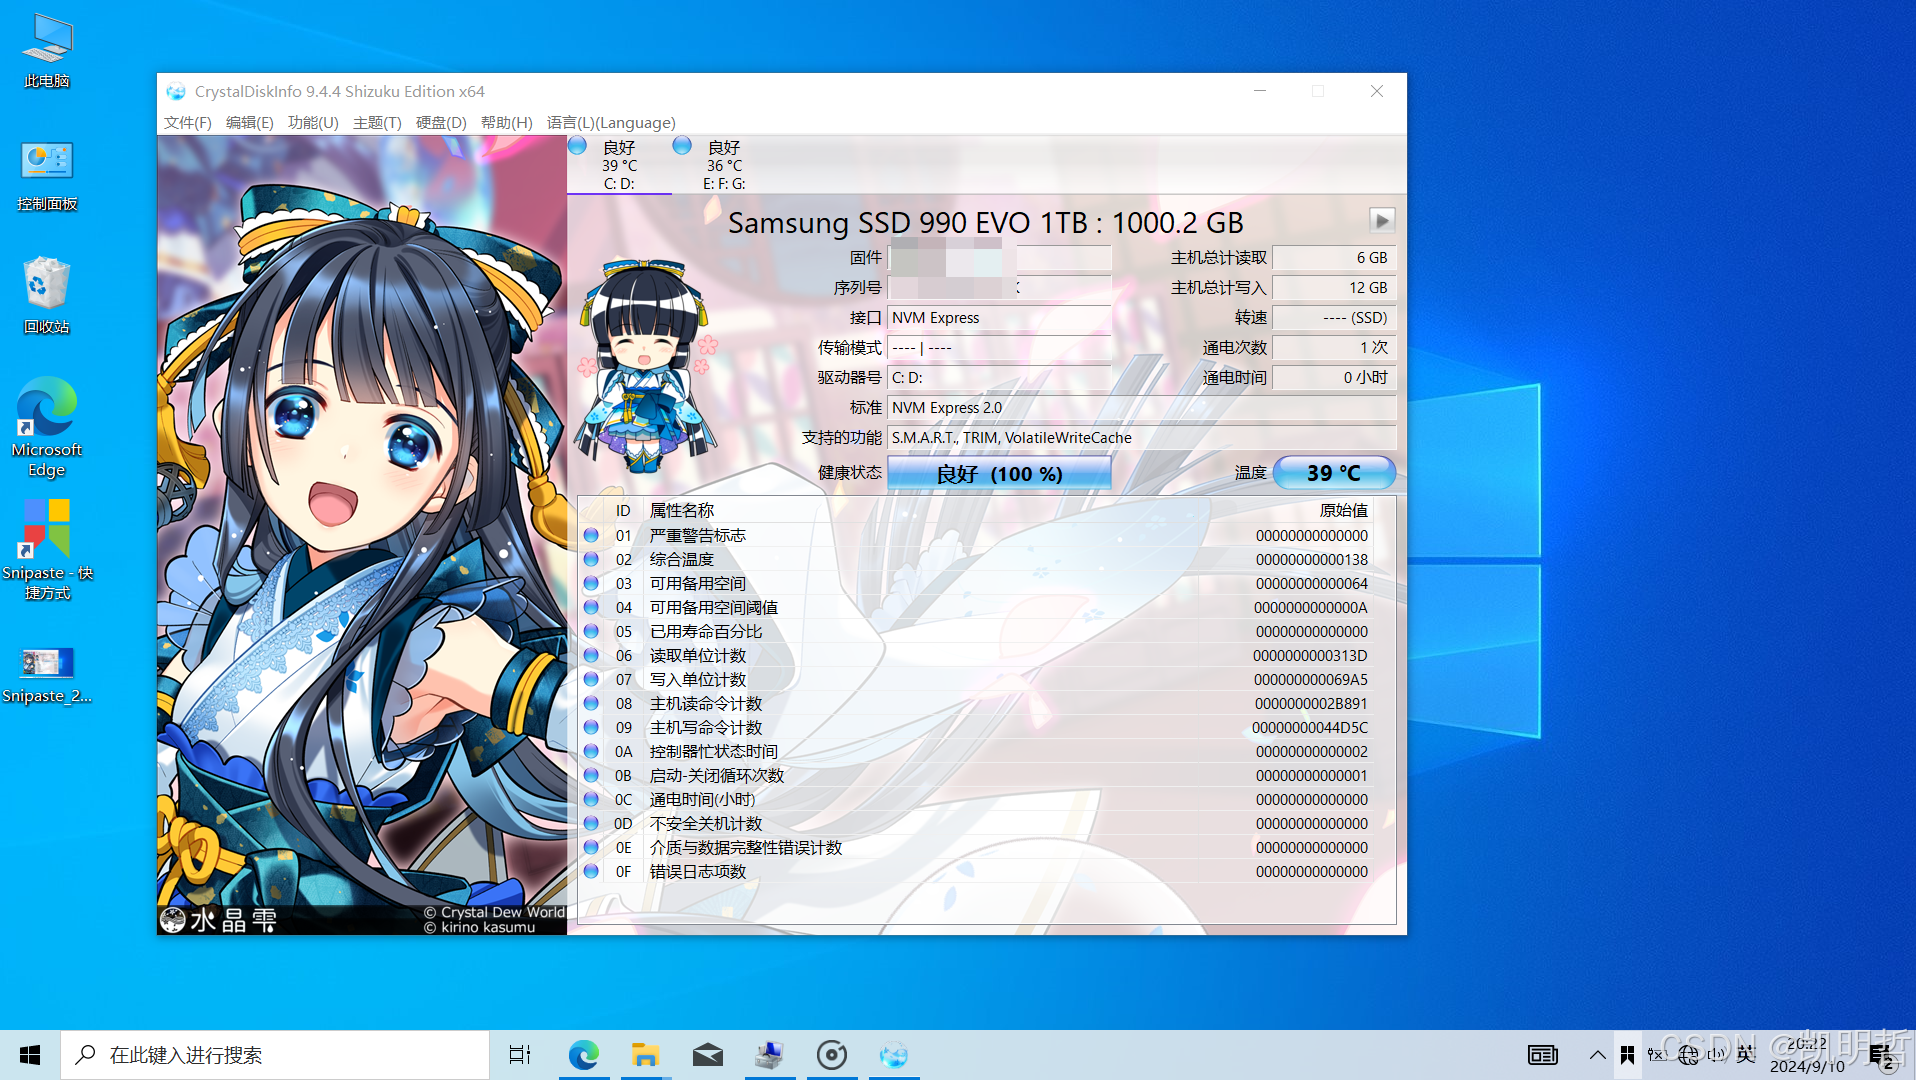This screenshot has height=1080, width=1916.
Task: Click the status orb for 已用寿命百分比 row
Action: point(591,632)
